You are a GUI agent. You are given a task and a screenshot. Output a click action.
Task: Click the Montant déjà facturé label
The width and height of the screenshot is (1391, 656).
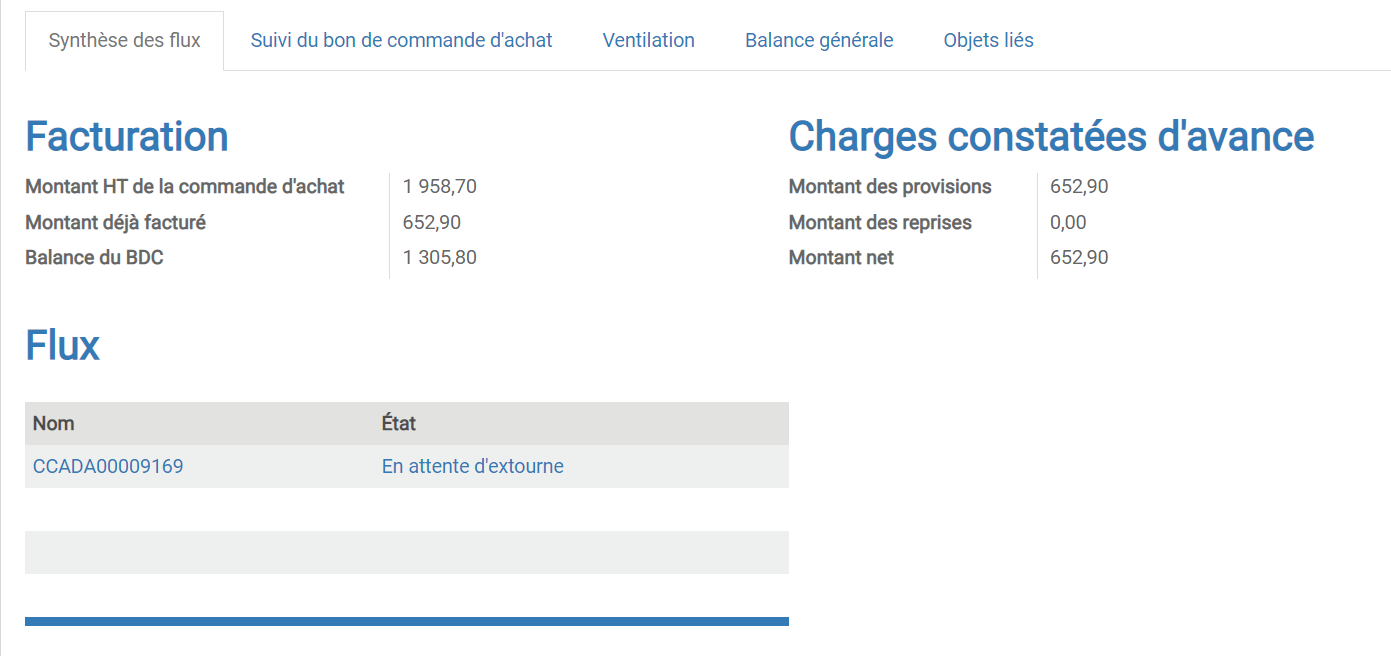pos(116,222)
